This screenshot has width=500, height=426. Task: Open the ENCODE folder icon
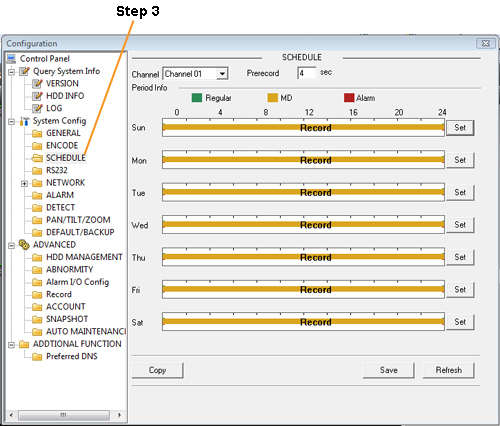(37, 146)
